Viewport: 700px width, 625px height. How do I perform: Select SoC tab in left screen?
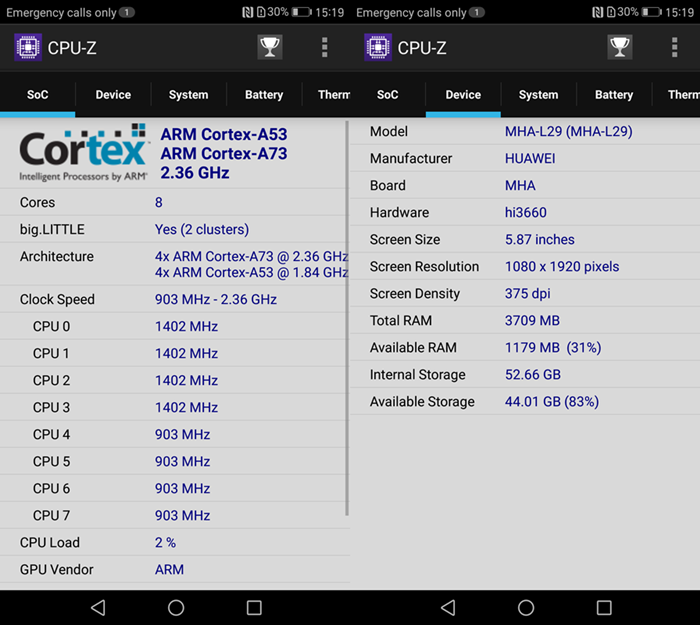coord(38,95)
